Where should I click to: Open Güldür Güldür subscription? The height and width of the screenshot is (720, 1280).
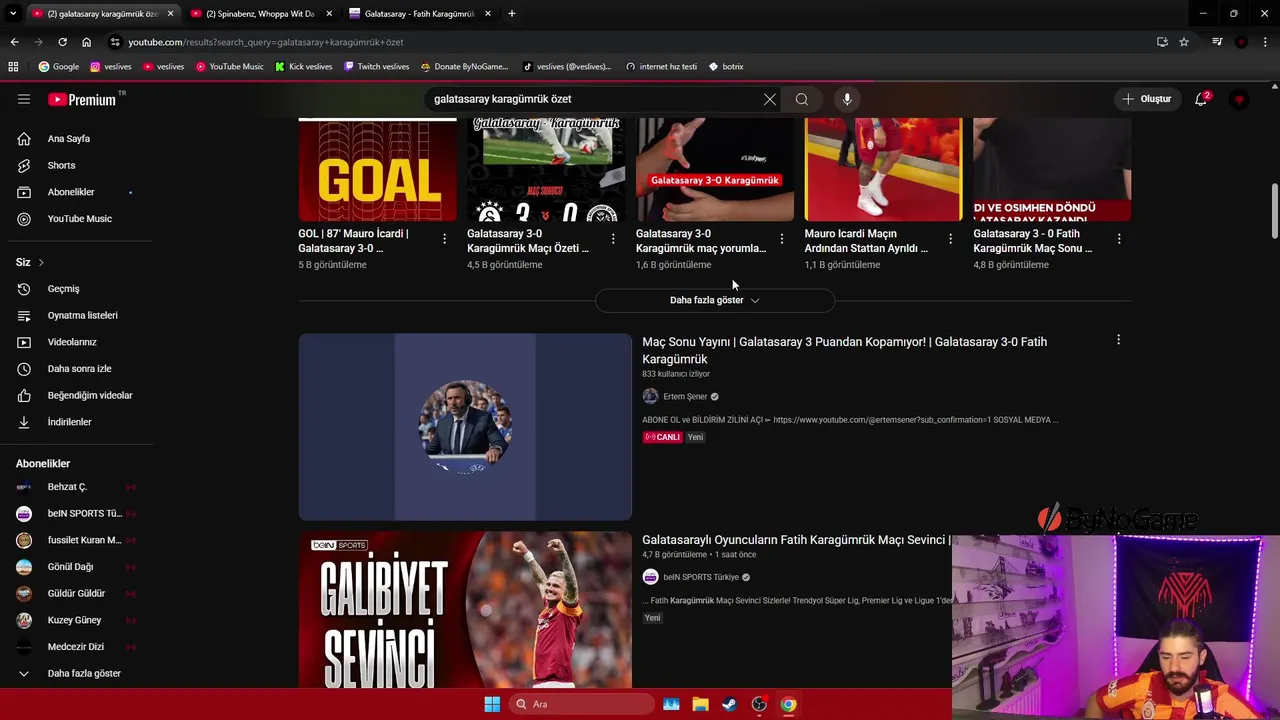[x=76, y=593]
